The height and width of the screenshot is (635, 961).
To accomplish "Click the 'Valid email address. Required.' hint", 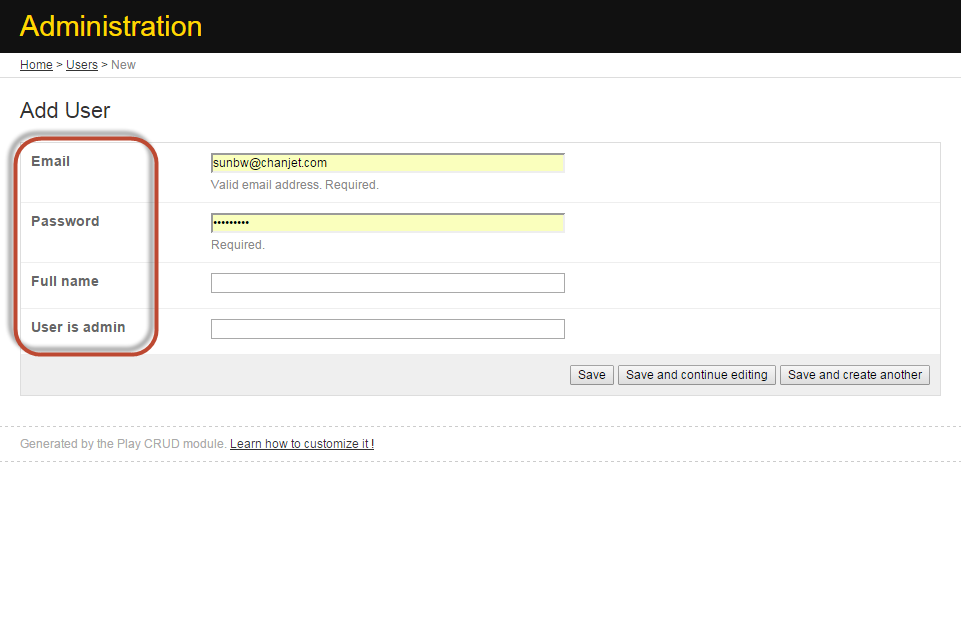I will 295,185.
